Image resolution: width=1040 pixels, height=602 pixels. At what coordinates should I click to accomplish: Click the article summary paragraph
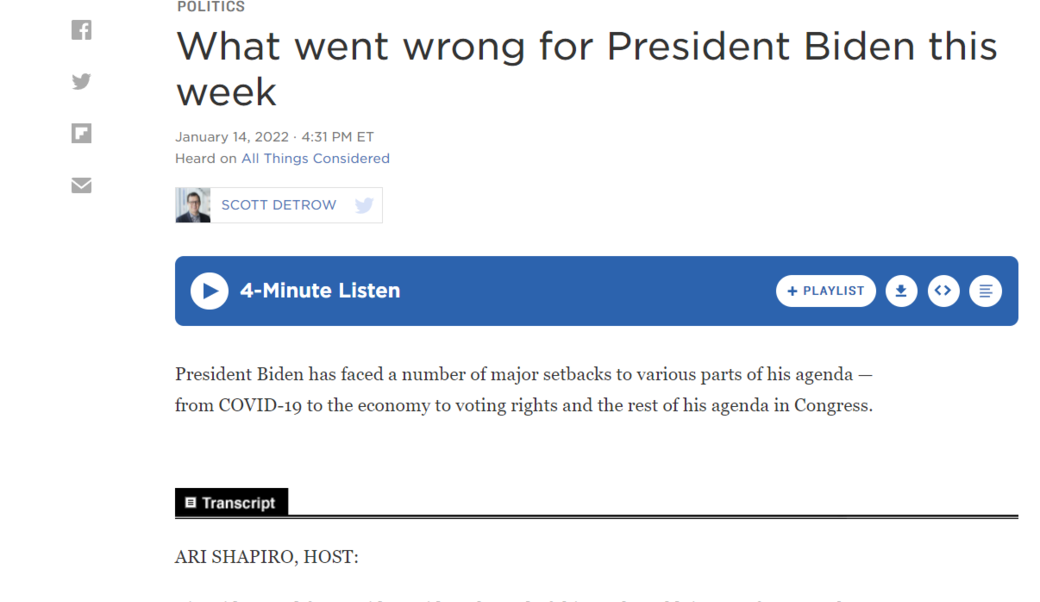(524, 390)
